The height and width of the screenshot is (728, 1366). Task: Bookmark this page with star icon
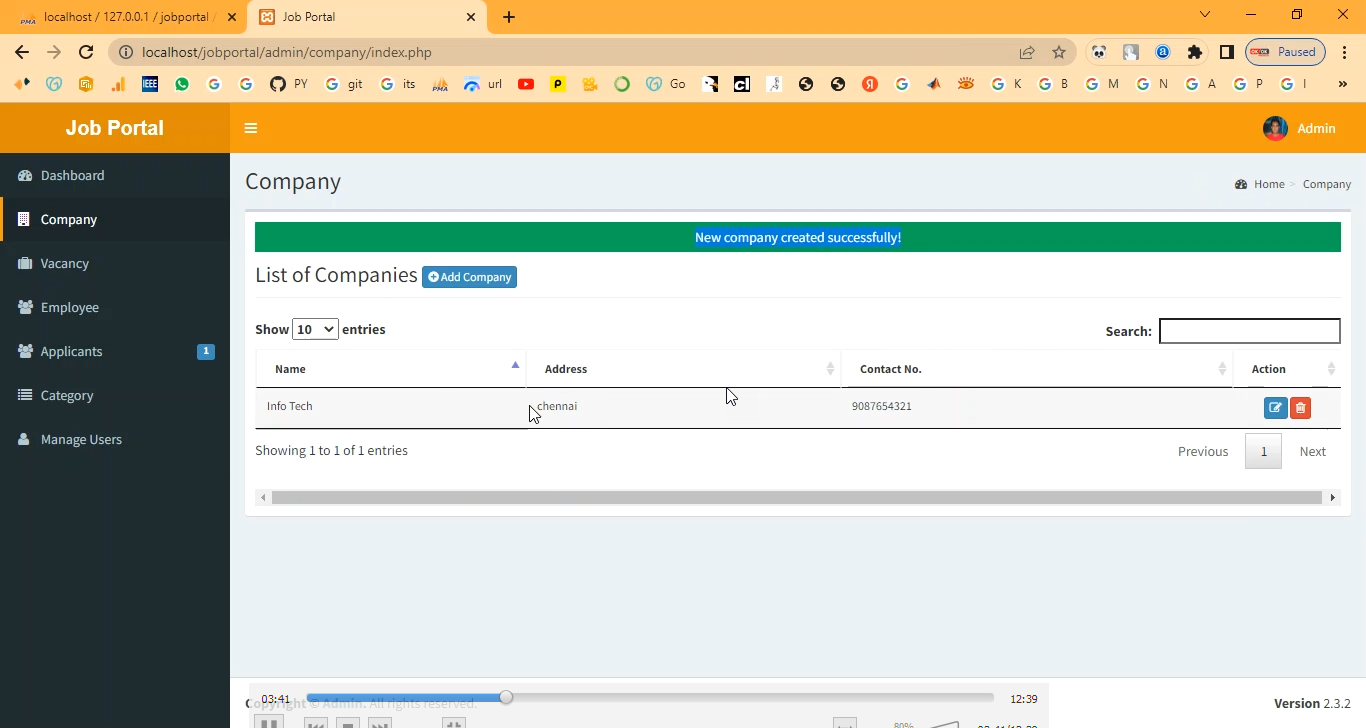point(1059,52)
